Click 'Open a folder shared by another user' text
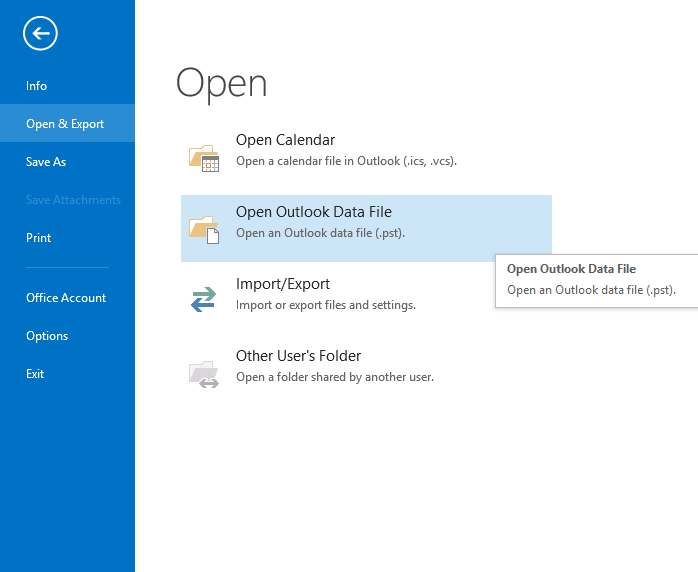The width and height of the screenshot is (698, 572). pos(335,377)
